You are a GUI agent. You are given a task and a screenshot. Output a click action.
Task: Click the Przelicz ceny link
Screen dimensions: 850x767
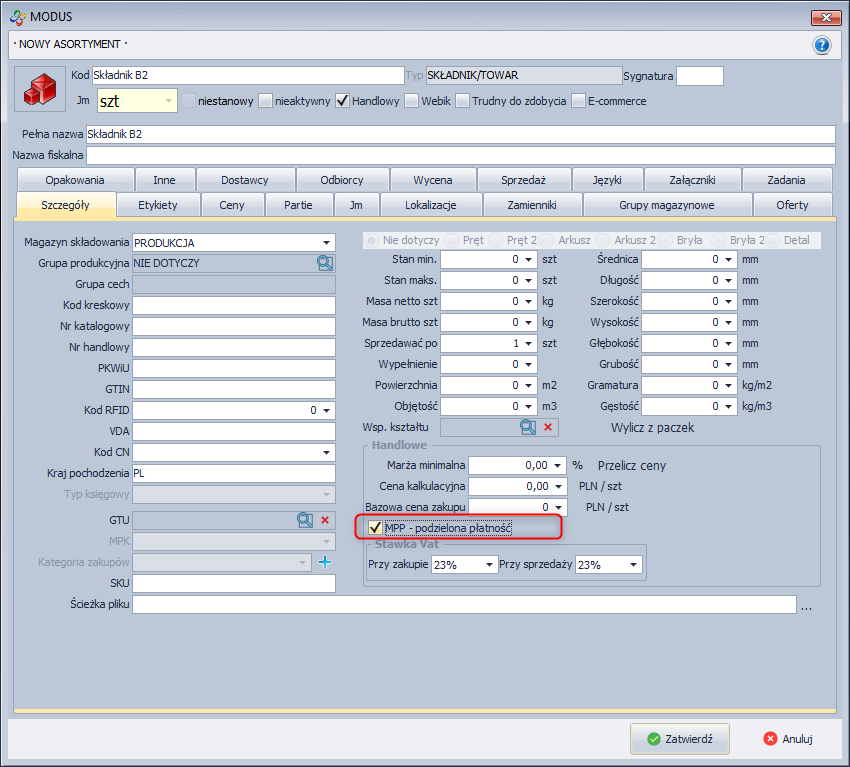pyautogui.click(x=632, y=465)
